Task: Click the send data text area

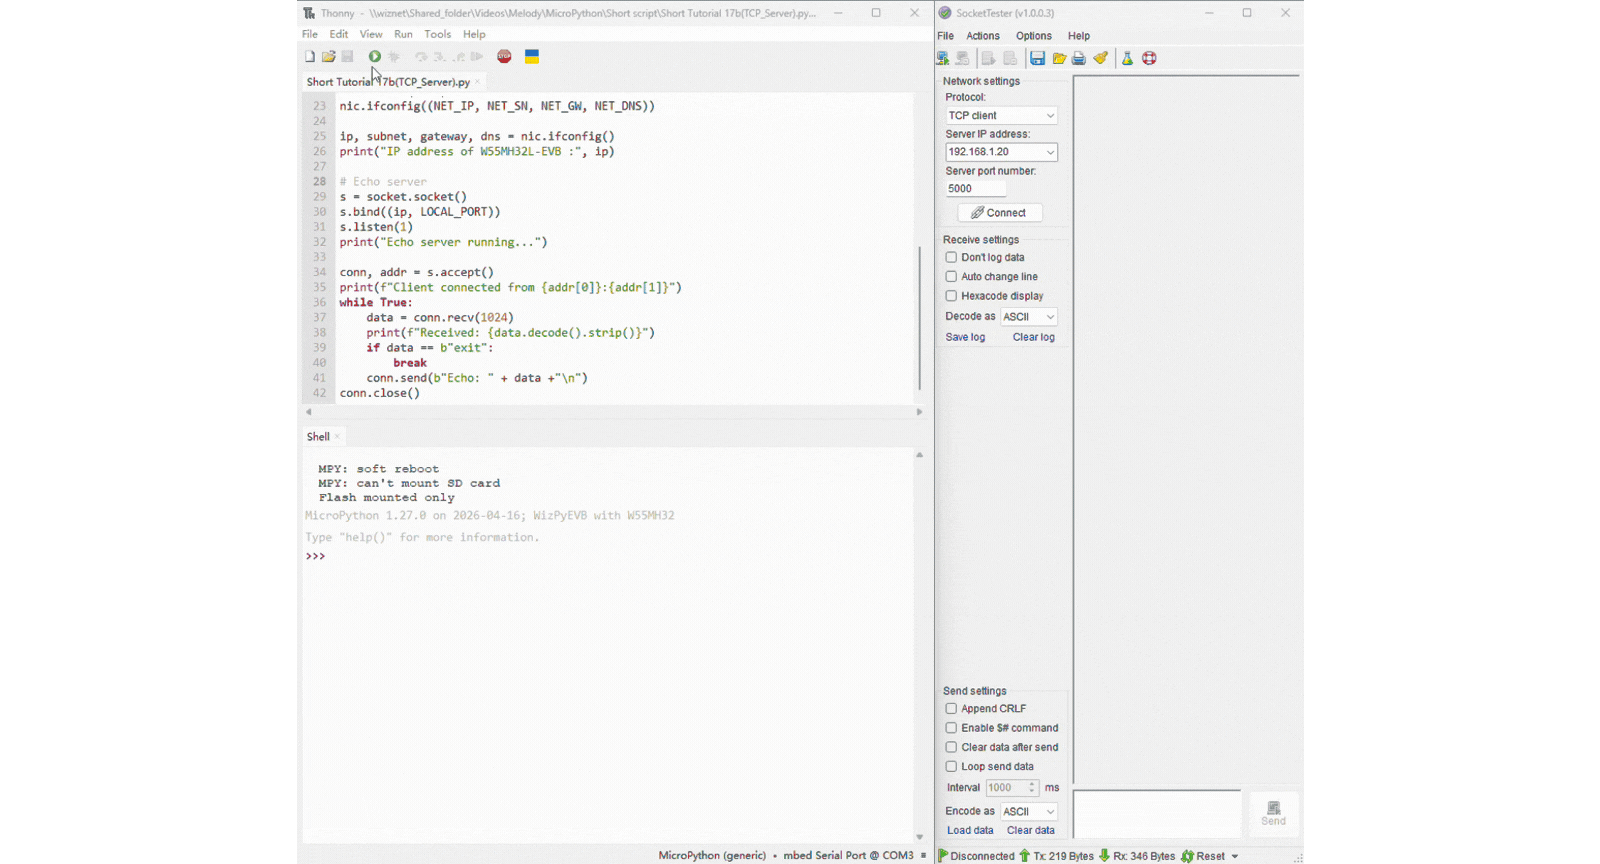Action: [1157, 814]
